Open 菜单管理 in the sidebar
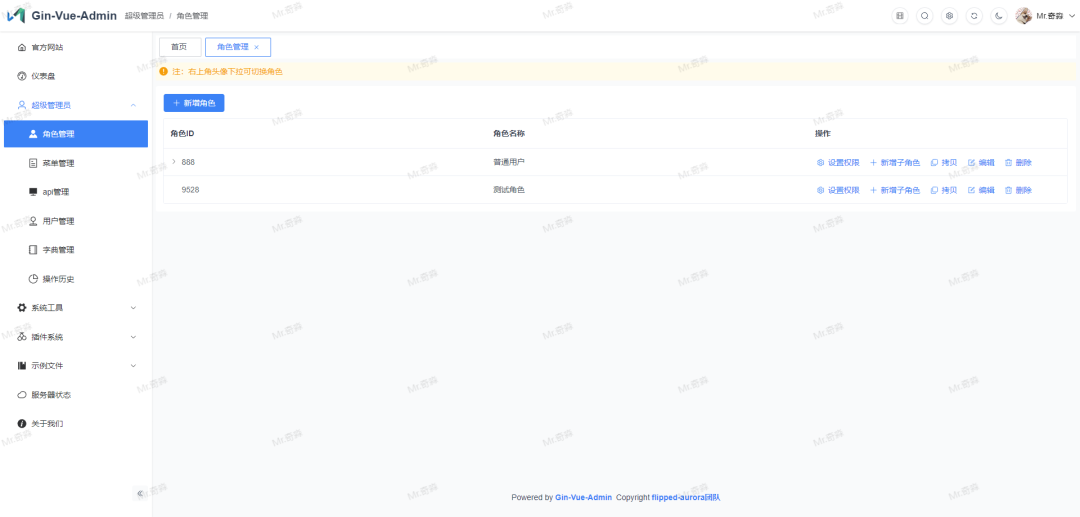The image size is (1080, 517). point(76,163)
